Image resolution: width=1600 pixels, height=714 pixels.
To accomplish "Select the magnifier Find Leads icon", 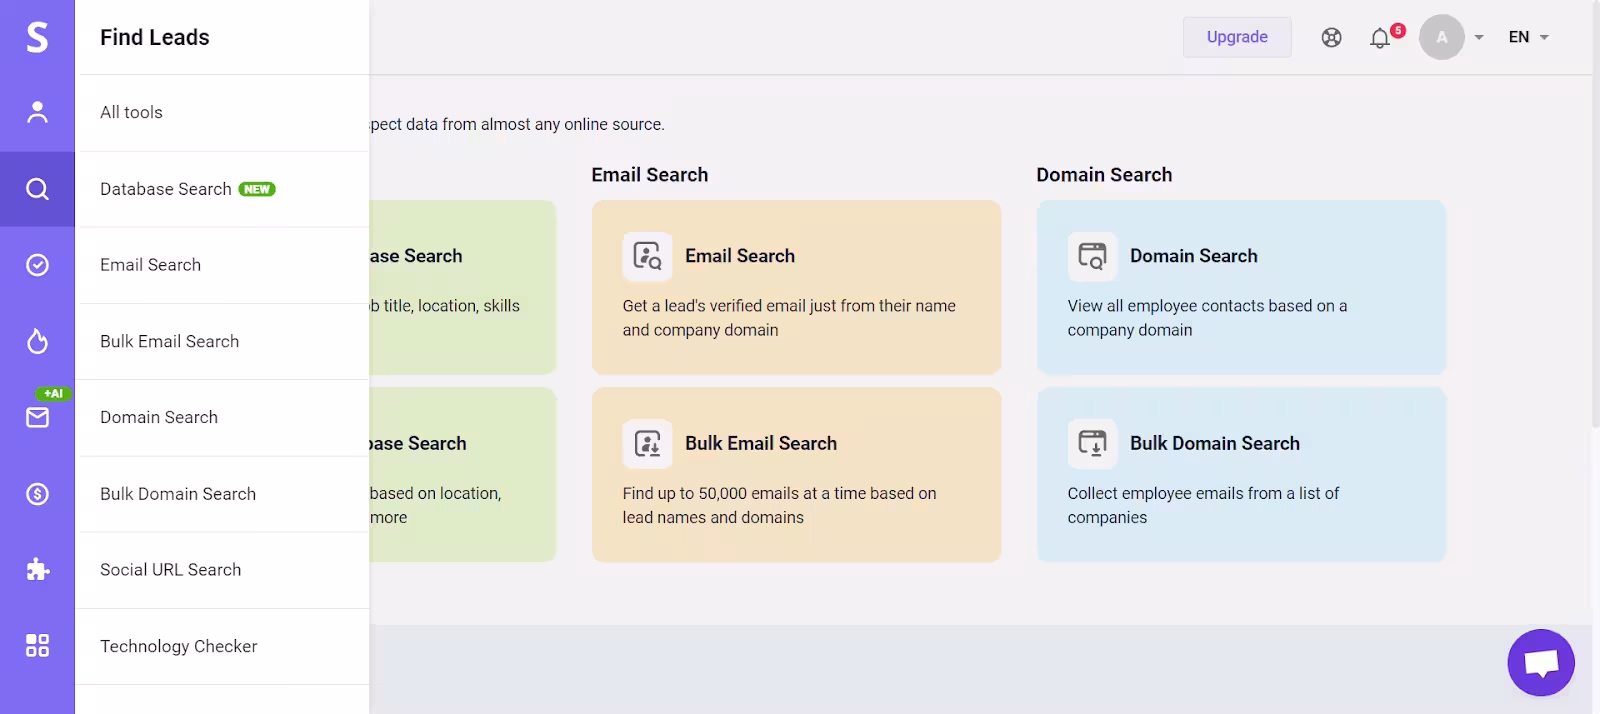I will coord(37,189).
